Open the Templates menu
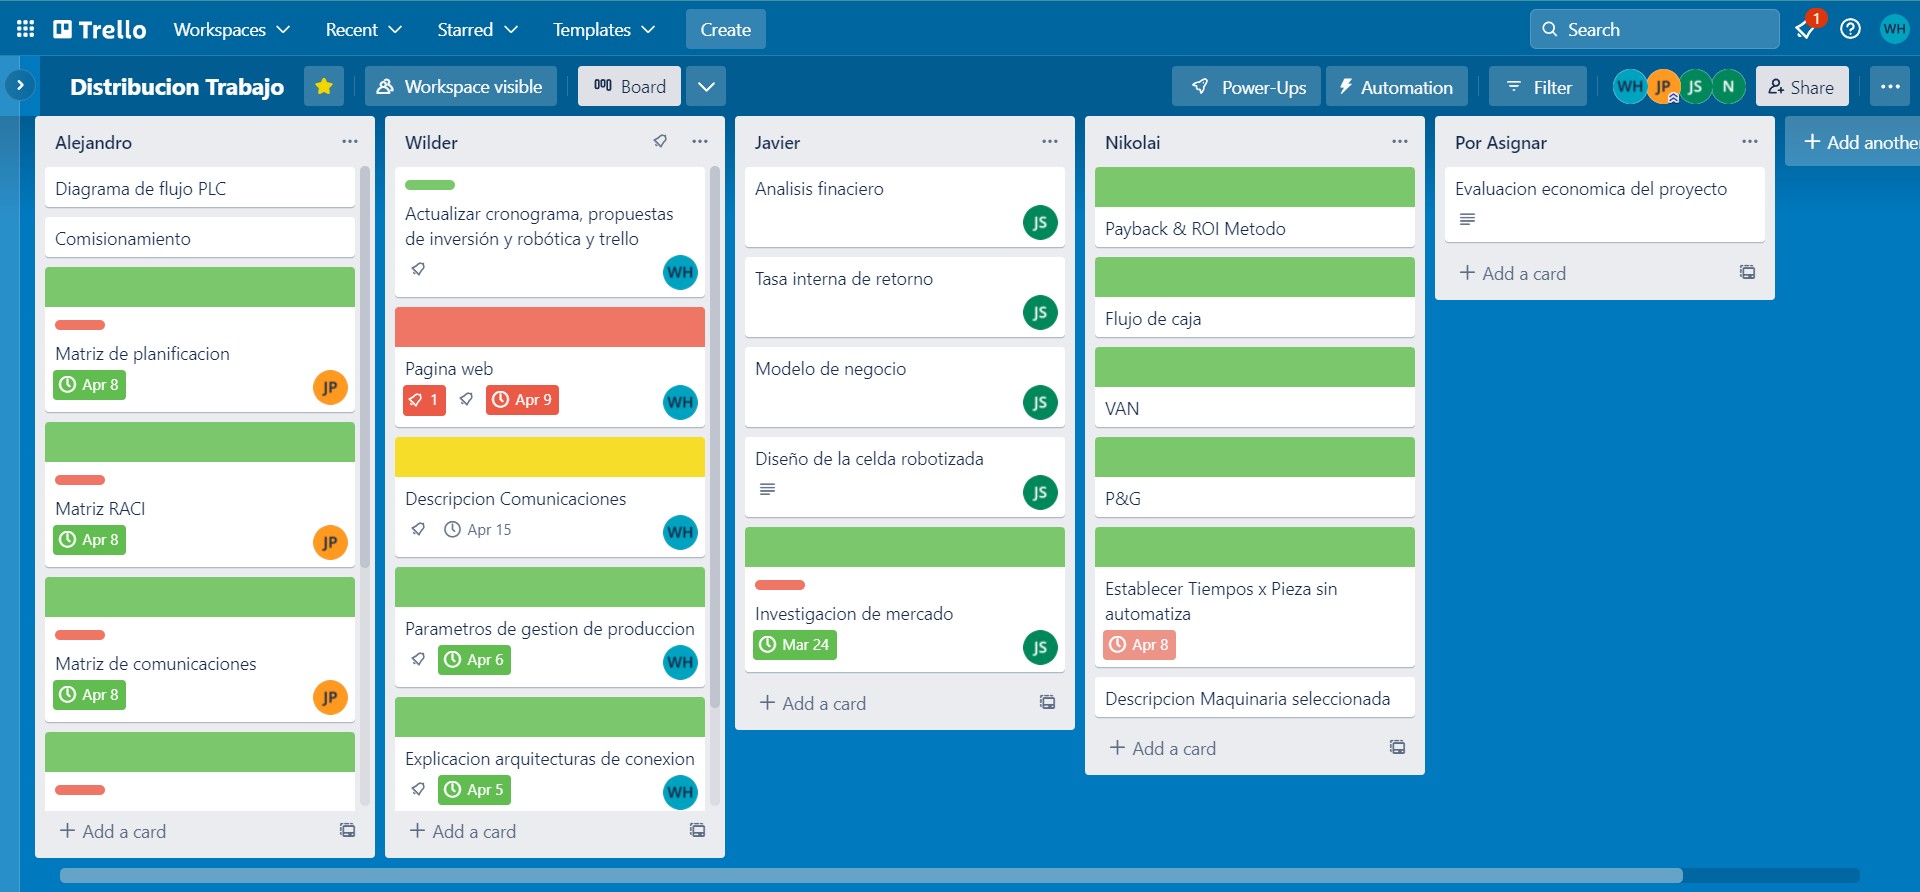The image size is (1920, 892). [604, 29]
